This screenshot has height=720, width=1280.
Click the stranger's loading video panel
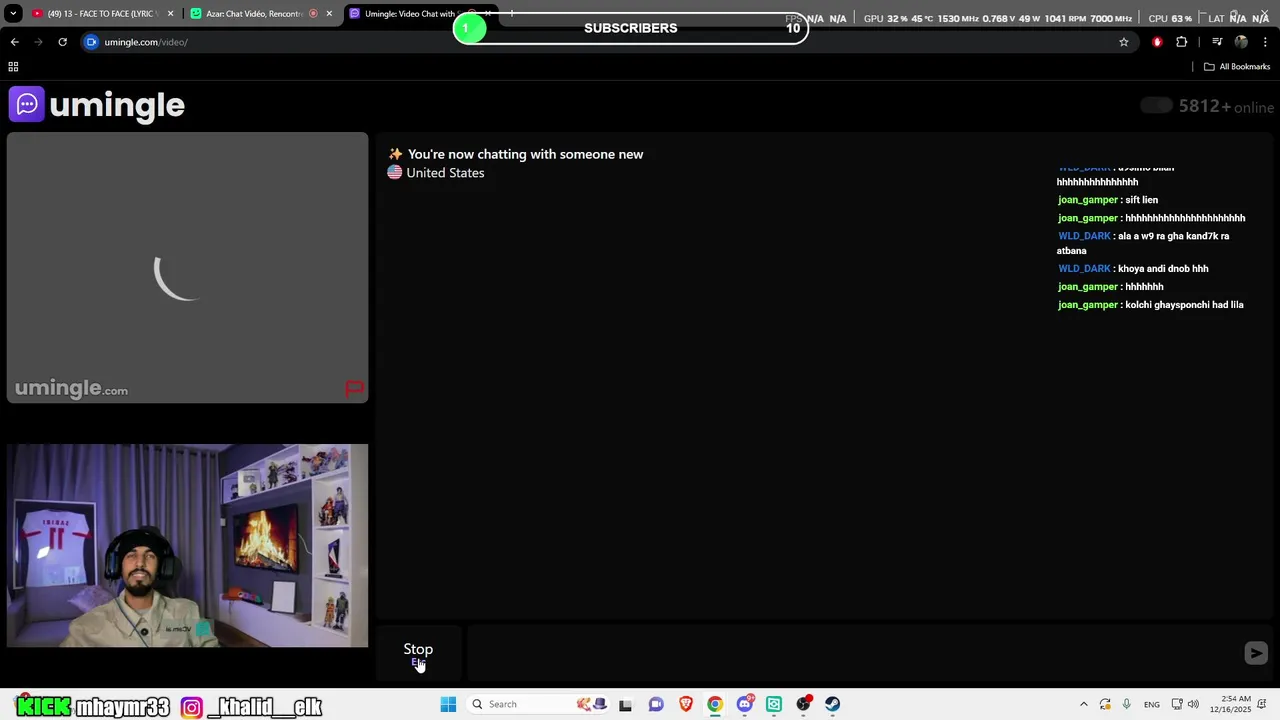coord(187,268)
